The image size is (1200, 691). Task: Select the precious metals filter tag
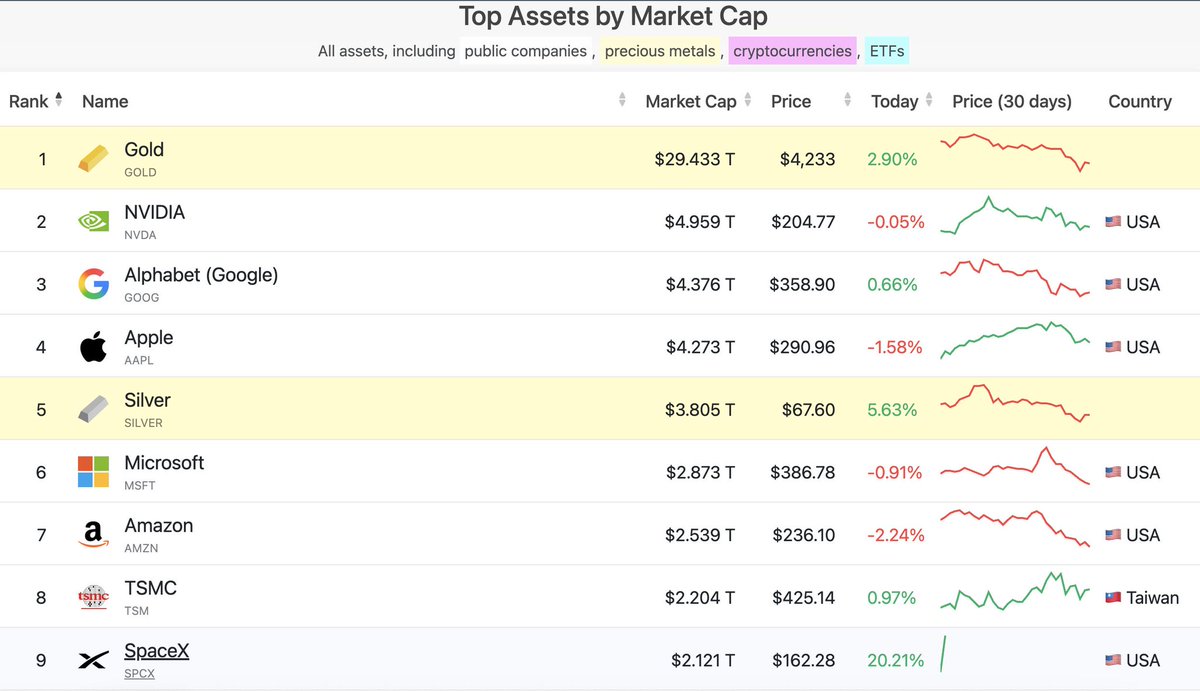[x=660, y=51]
